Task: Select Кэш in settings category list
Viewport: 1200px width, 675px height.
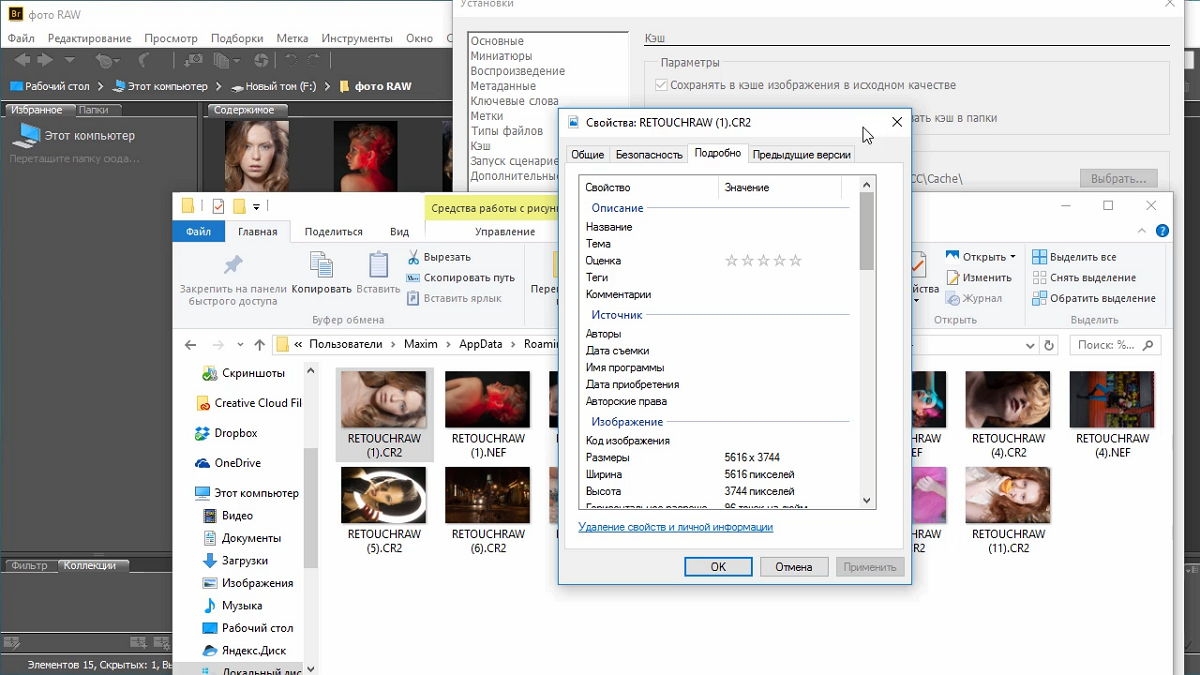Action: tap(481, 146)
